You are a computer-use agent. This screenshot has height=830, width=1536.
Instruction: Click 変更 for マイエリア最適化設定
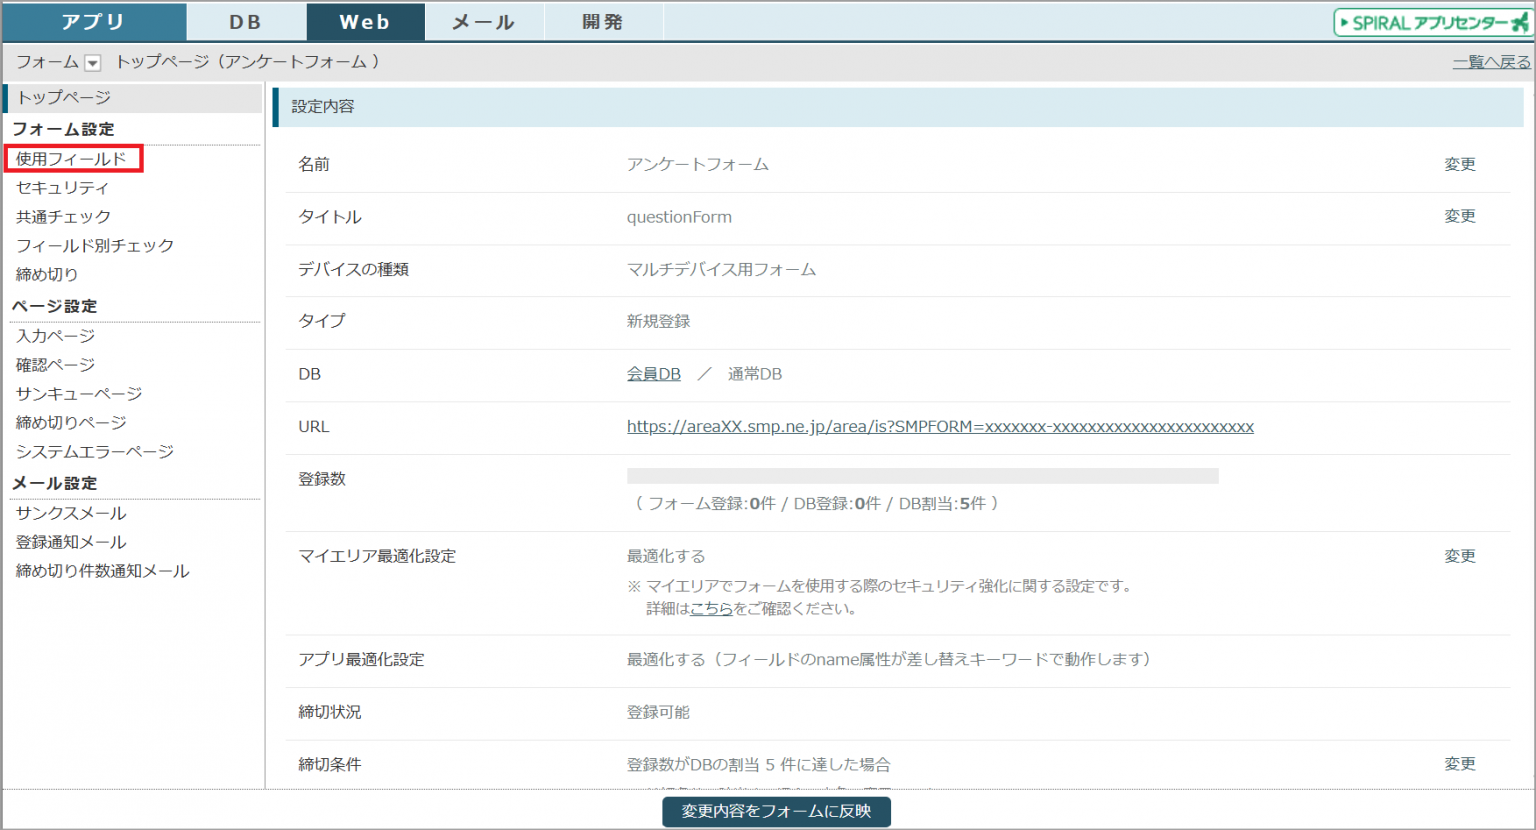[x=1459, y=556]
